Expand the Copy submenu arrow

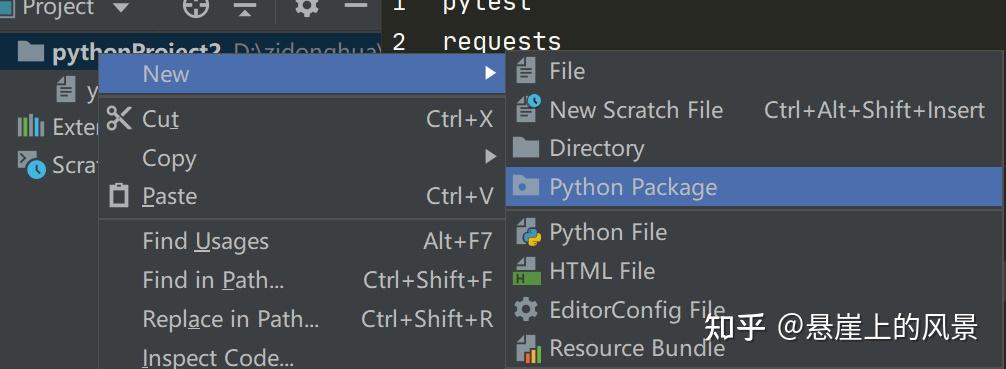(x=490, y=157)
